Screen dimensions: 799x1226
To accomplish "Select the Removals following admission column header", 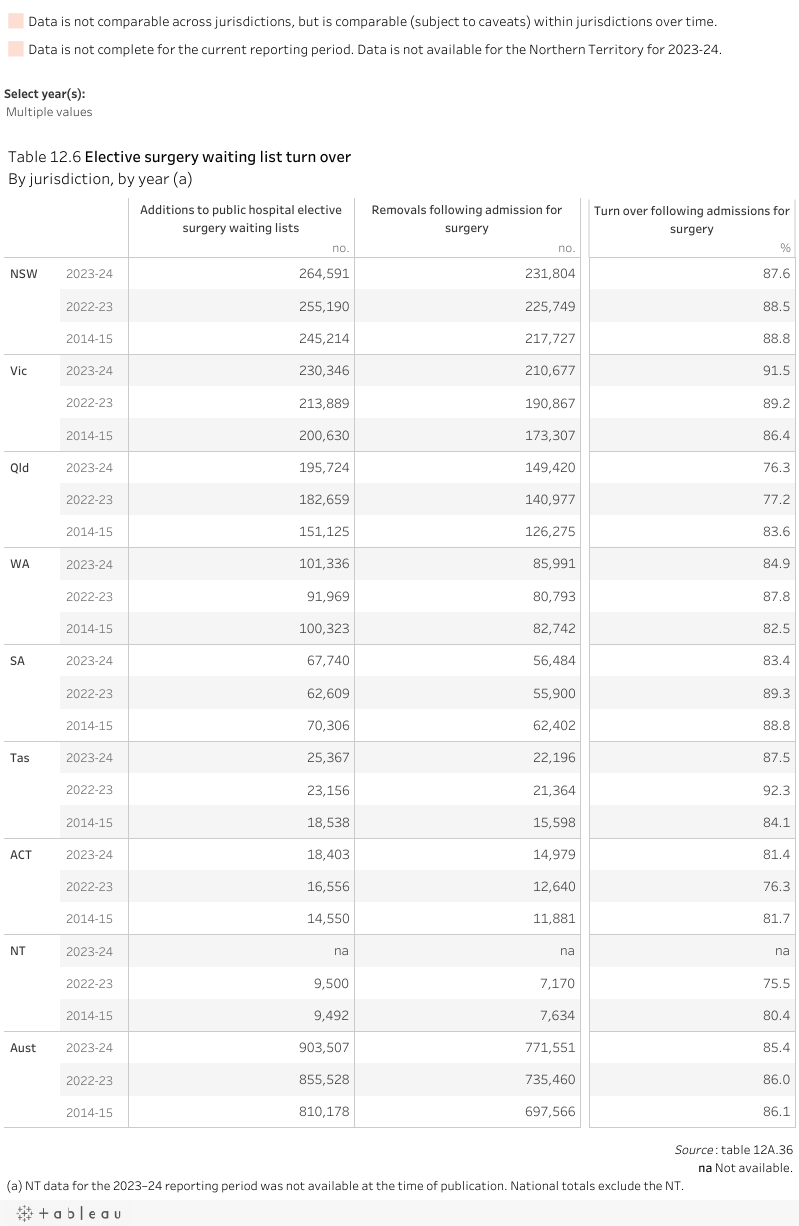I will [467, 219].
